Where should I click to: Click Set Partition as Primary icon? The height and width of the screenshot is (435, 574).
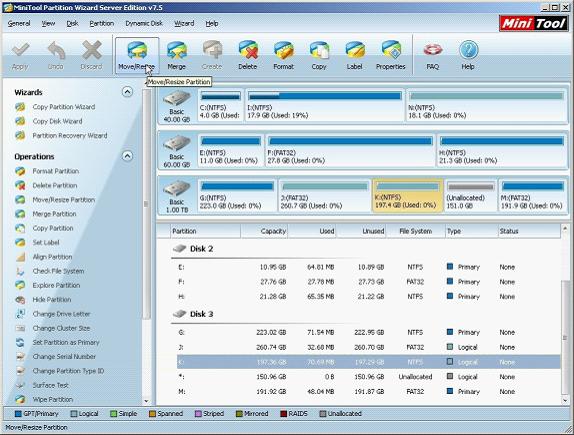(20, 342)
